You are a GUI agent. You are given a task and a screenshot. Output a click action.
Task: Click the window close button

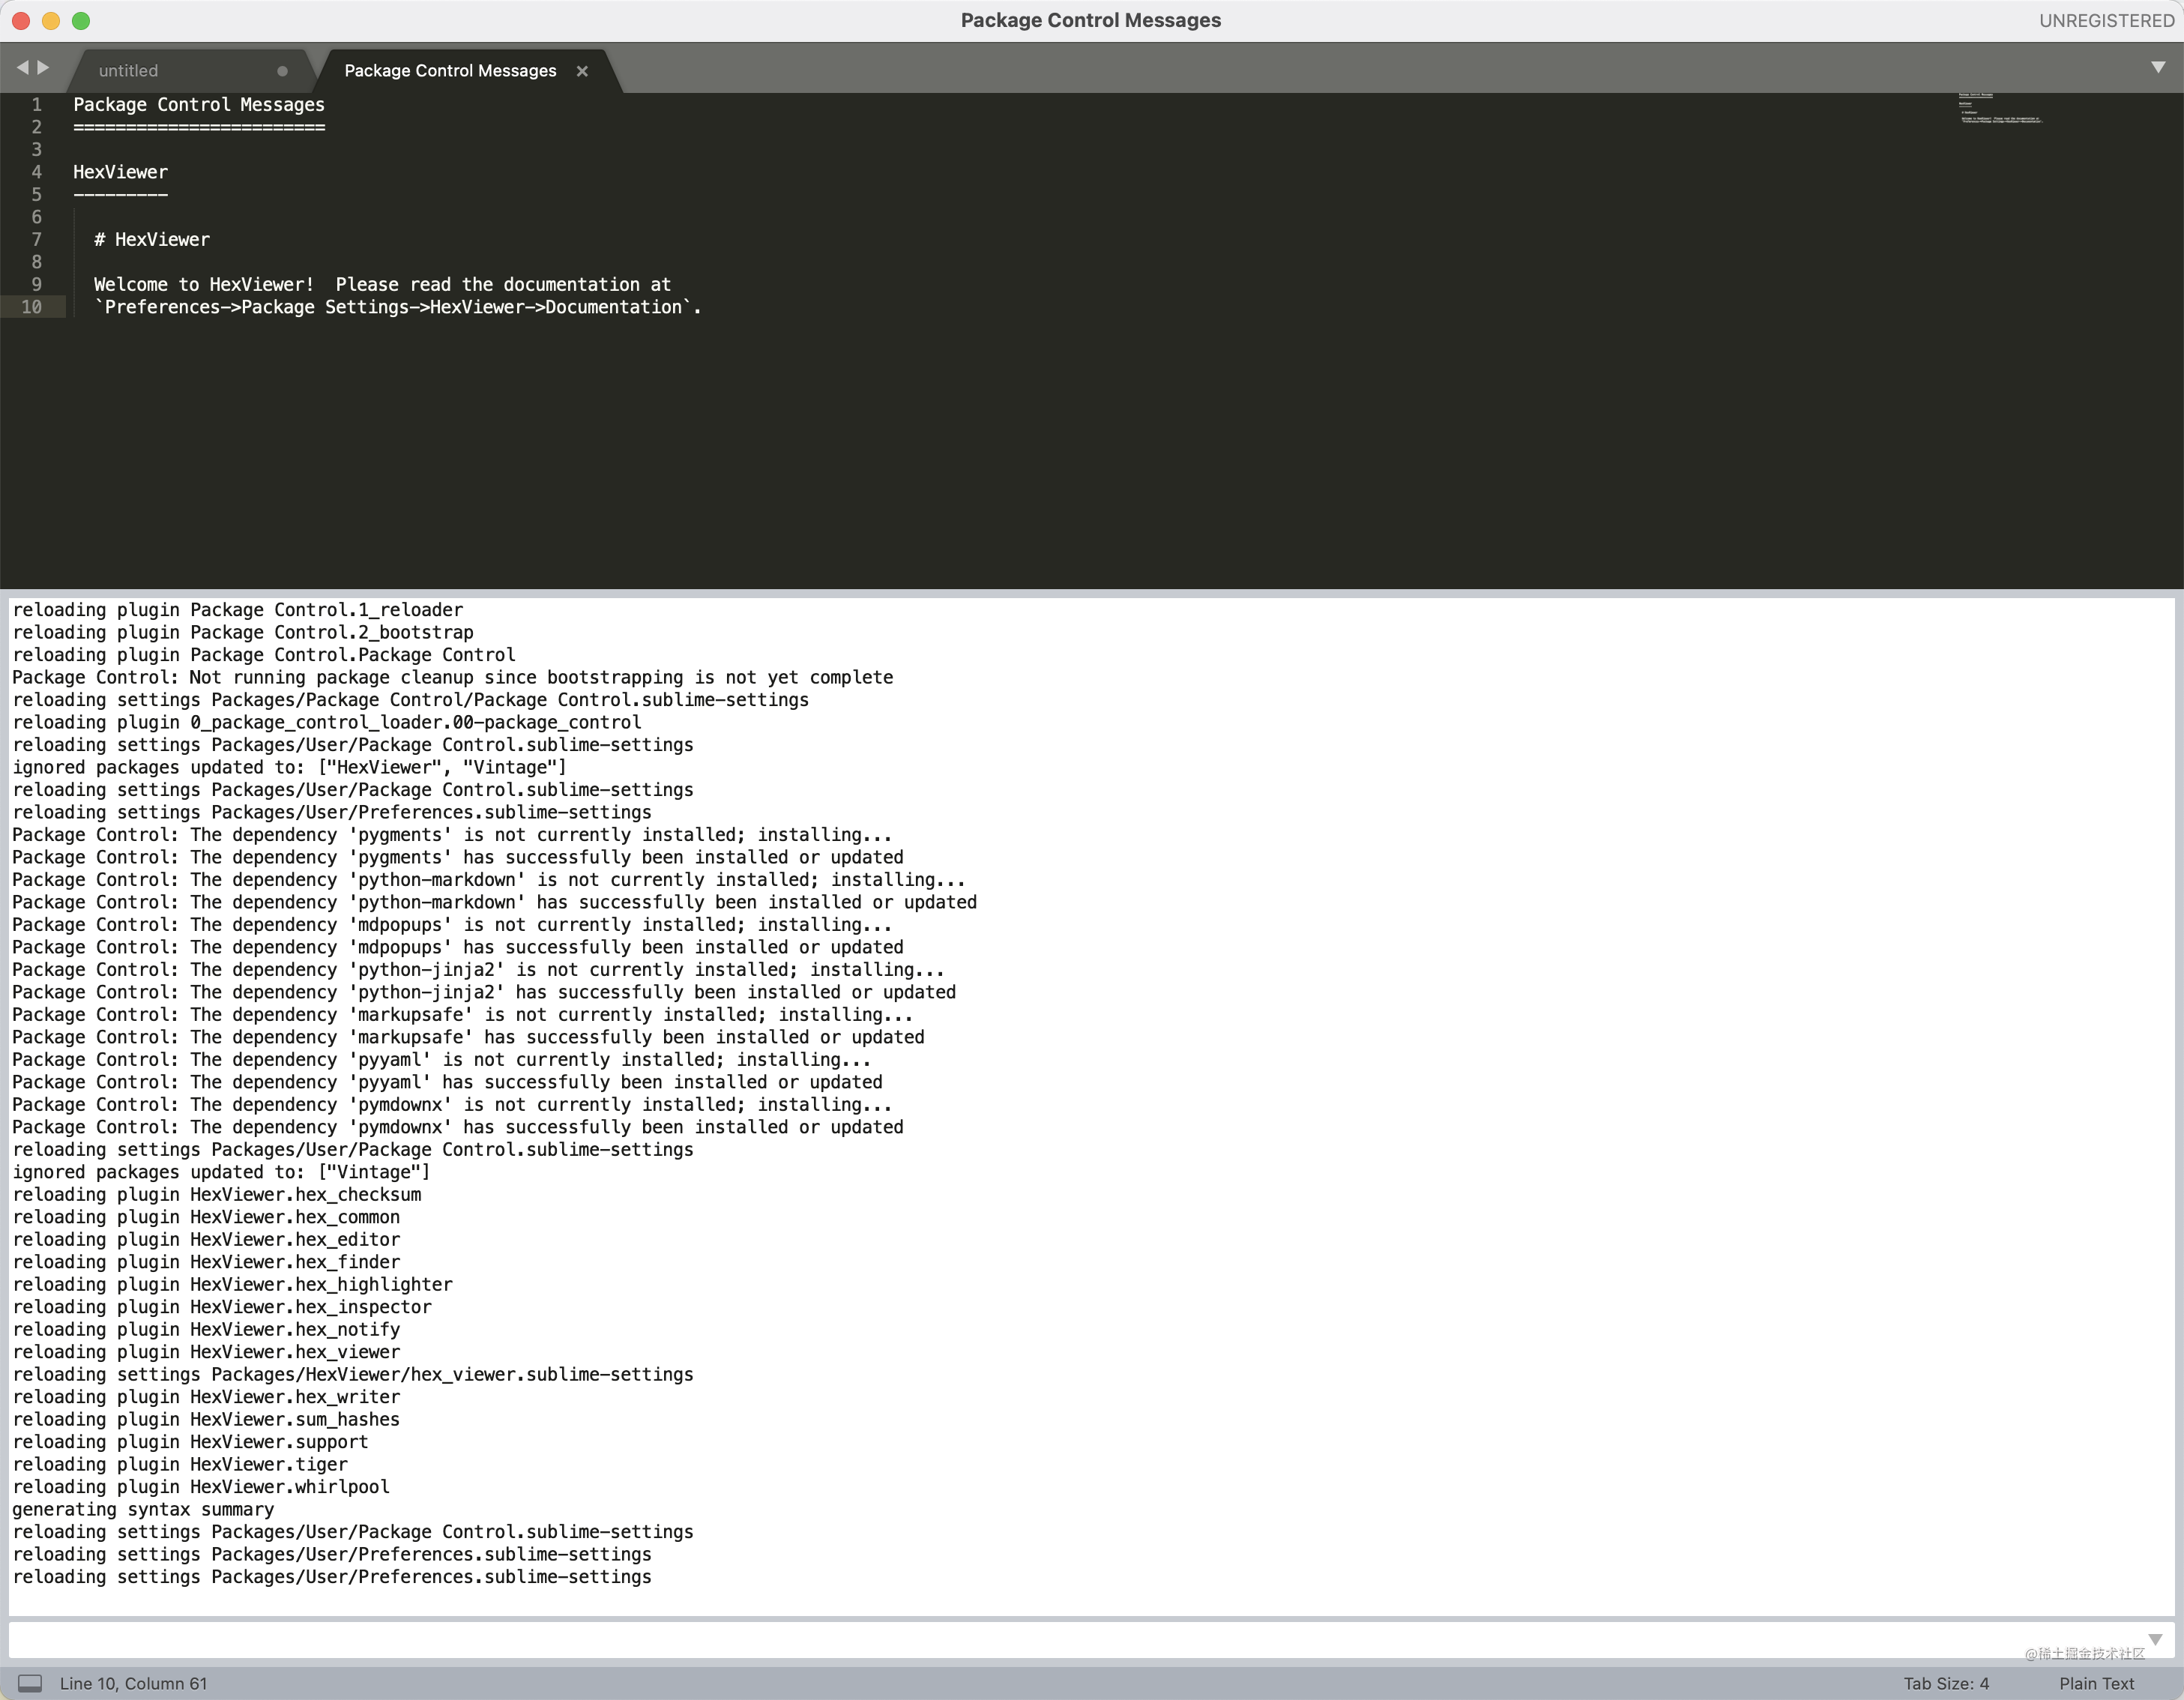pyautogui.click(x=21, y=21)
